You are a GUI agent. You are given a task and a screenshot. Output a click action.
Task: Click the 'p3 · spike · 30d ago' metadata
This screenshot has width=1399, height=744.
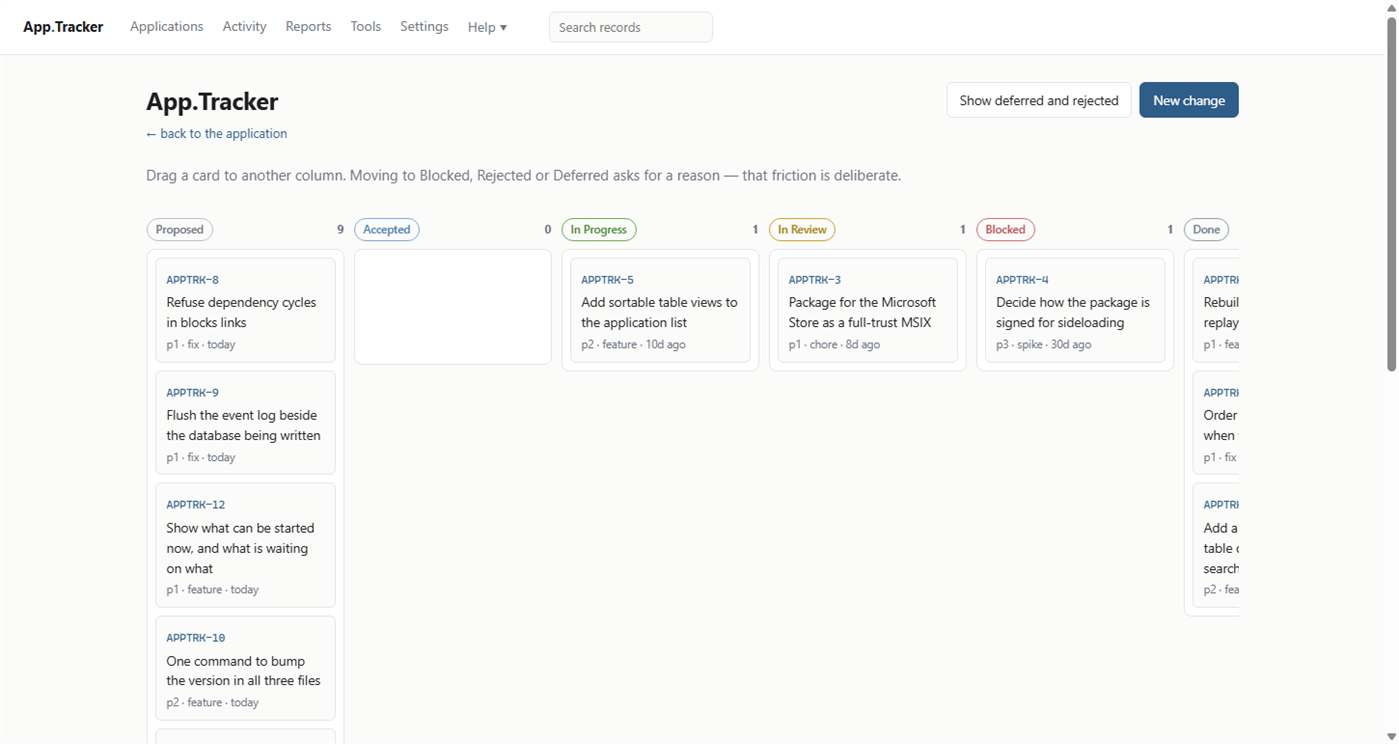(x=1043, y=344)
